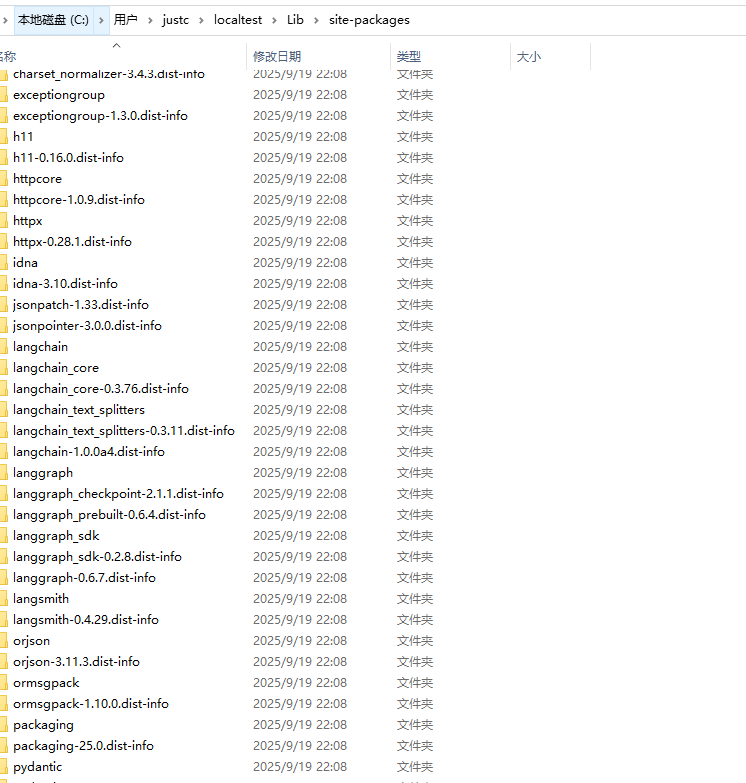Select the httpx folder icon

(4, 221)
